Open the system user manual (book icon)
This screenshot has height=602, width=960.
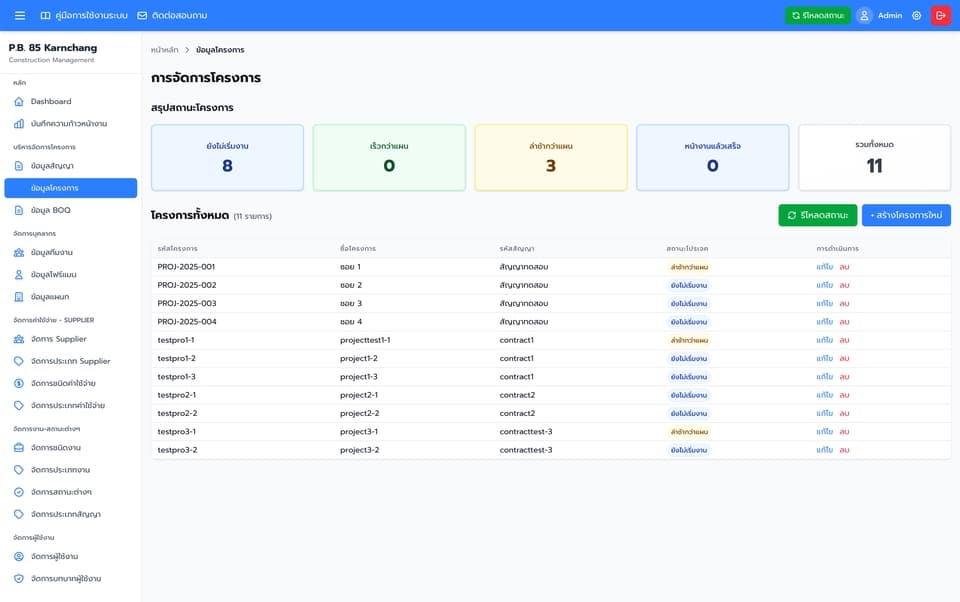(45, 15)
